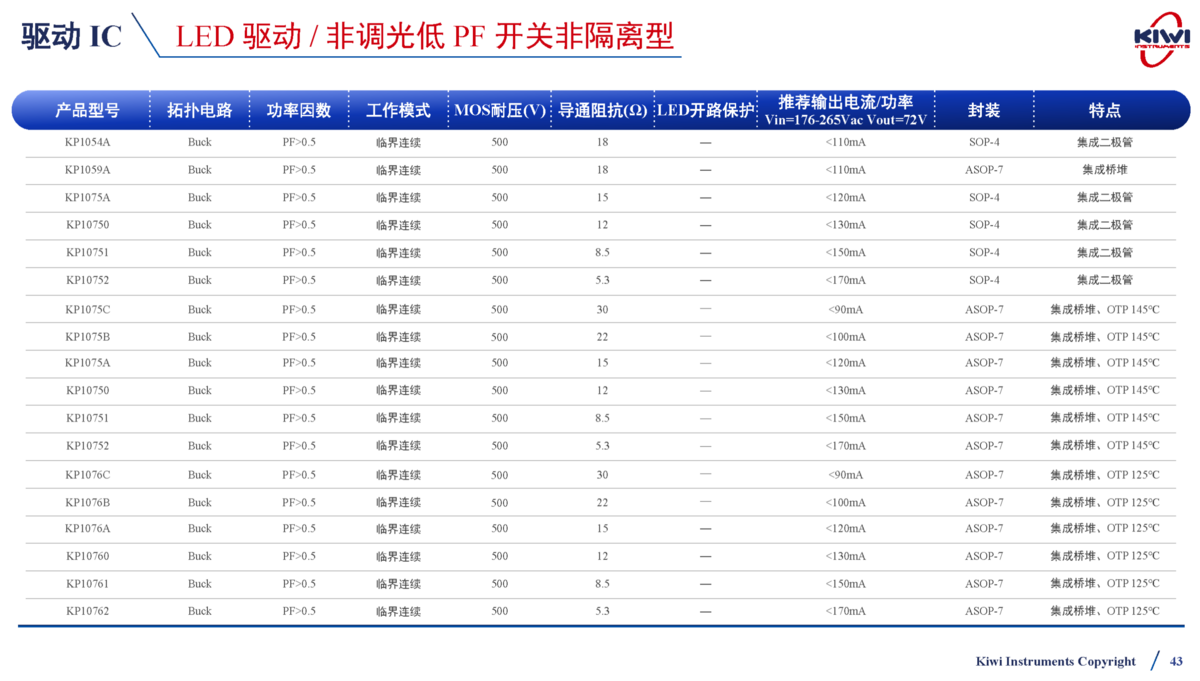This screenshot has height=681, width=1200.
Task: Click the 产品型号 column header
Action: point(87,110)
